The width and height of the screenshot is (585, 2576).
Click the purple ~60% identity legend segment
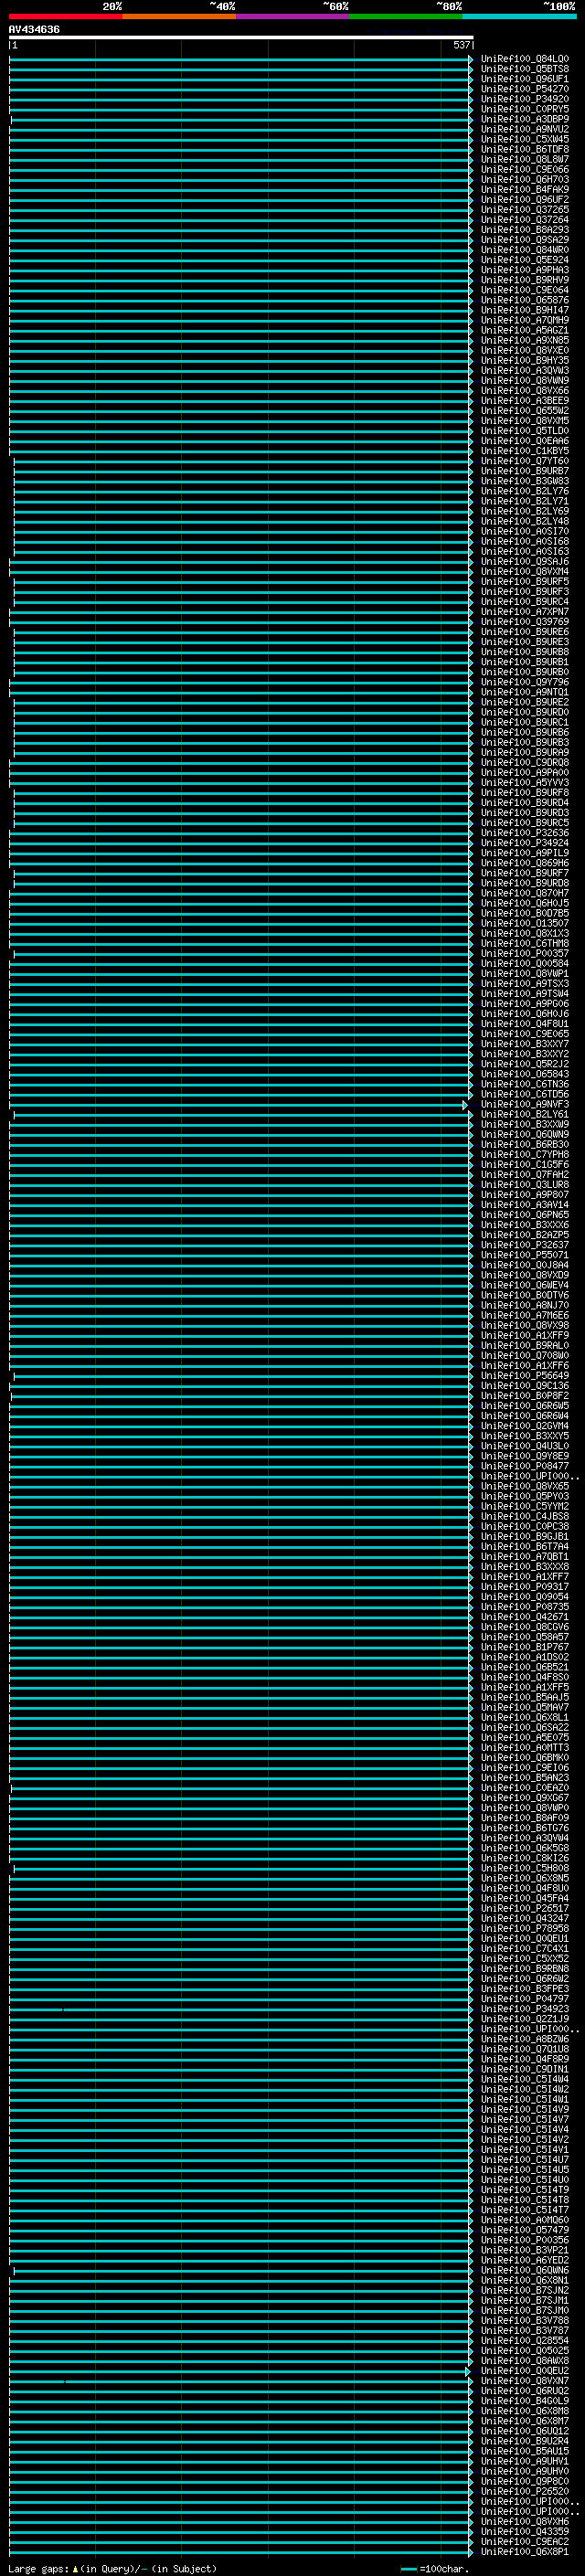[292, 16]
